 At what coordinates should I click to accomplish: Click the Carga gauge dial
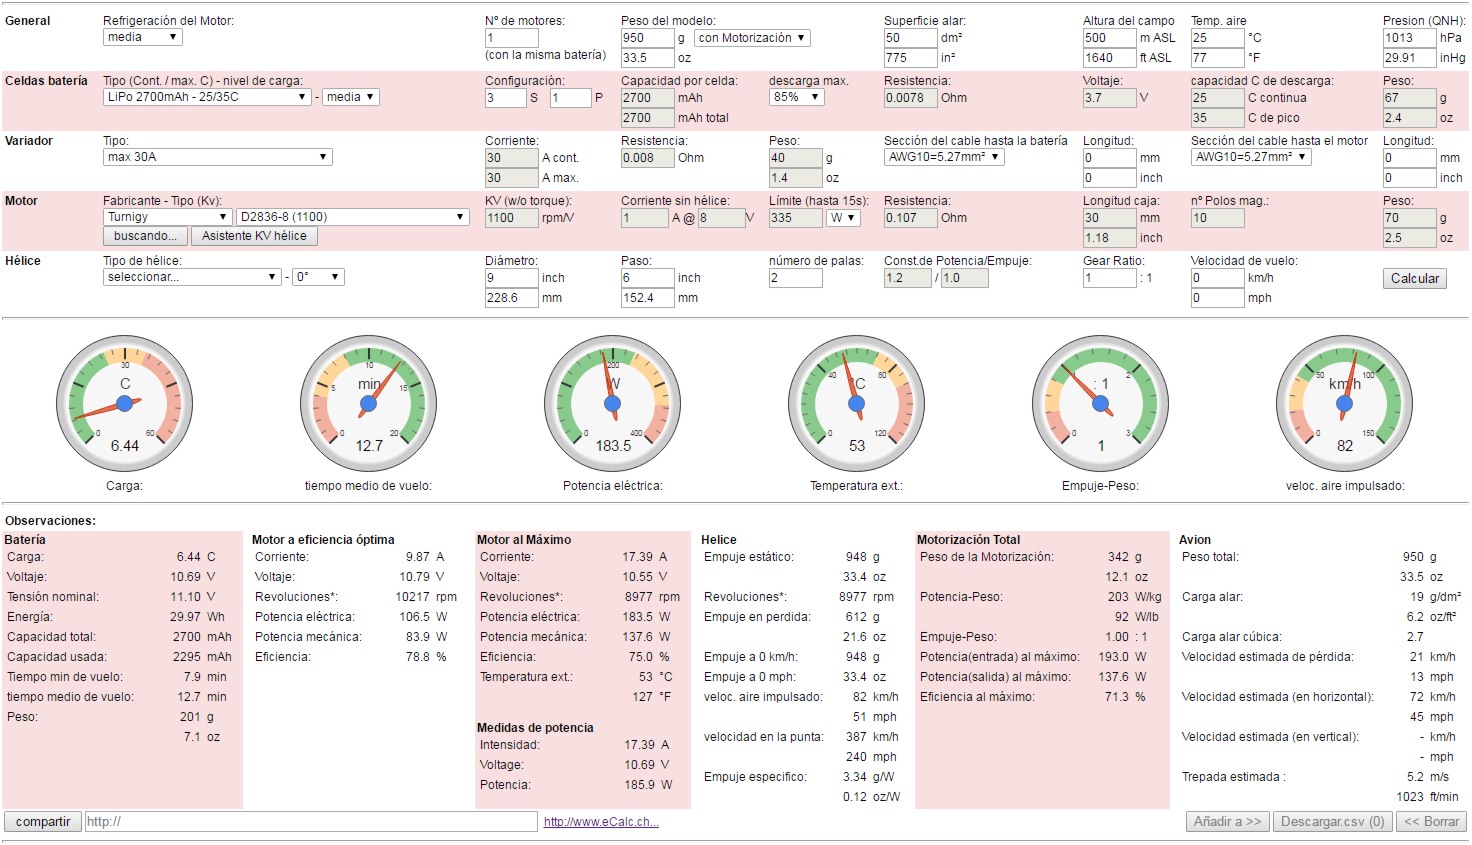125,404
